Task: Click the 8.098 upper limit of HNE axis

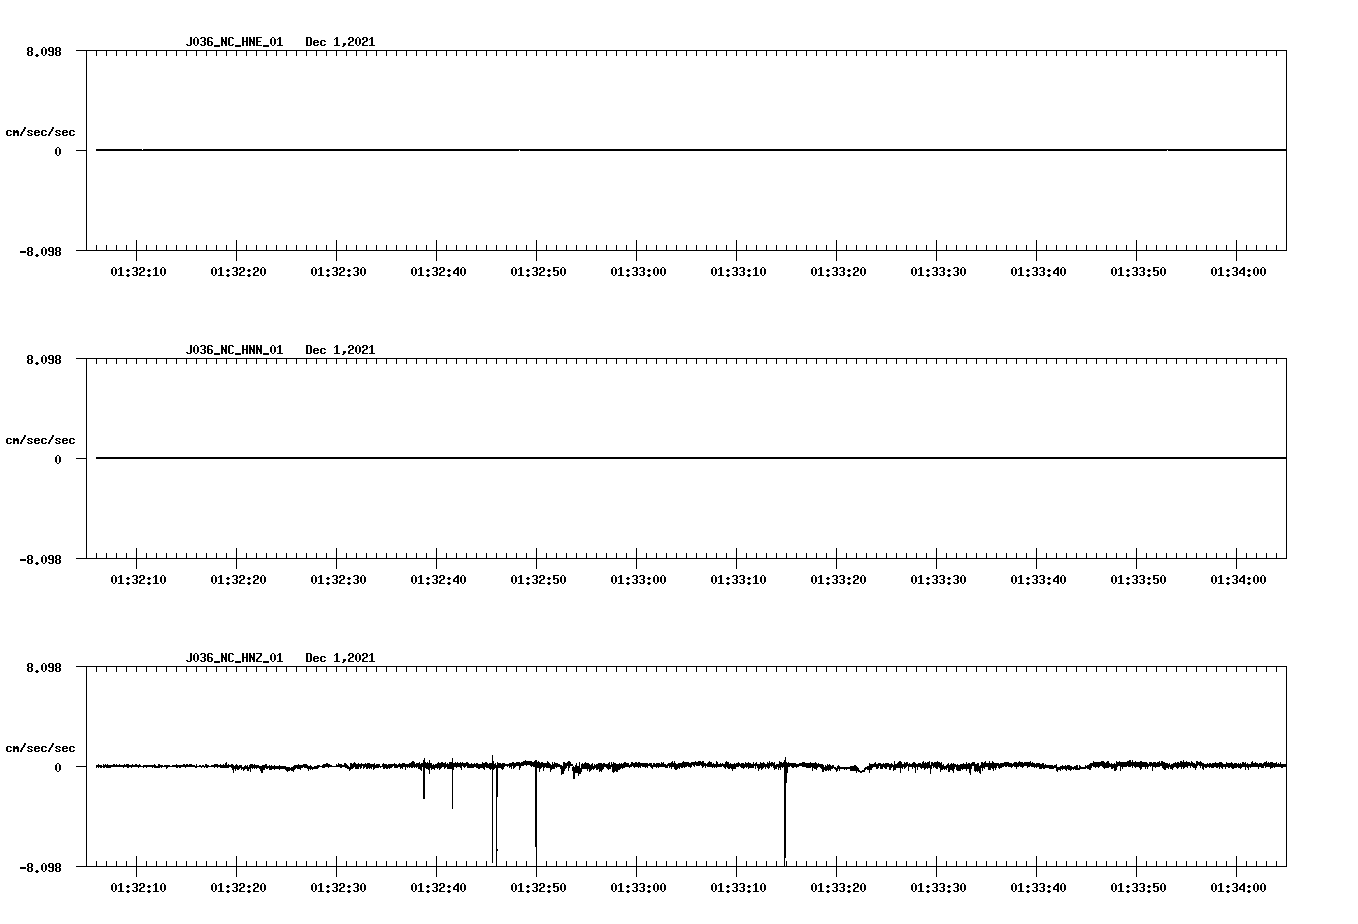Action: (43, 51)
